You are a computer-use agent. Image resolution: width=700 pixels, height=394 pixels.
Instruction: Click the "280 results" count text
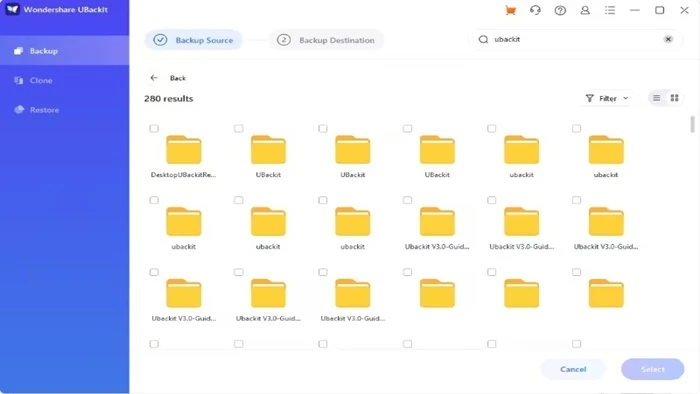tap(168, 99)
